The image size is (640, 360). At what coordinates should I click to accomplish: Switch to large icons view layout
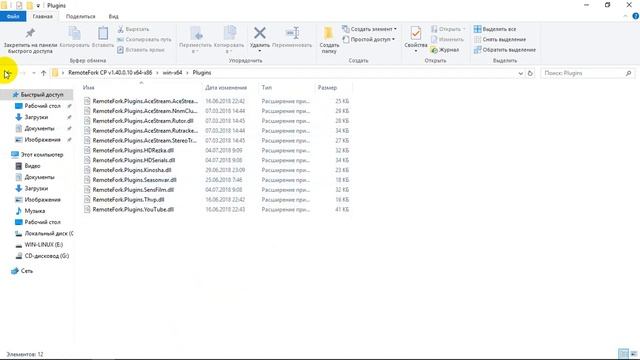tap(633, 353)
